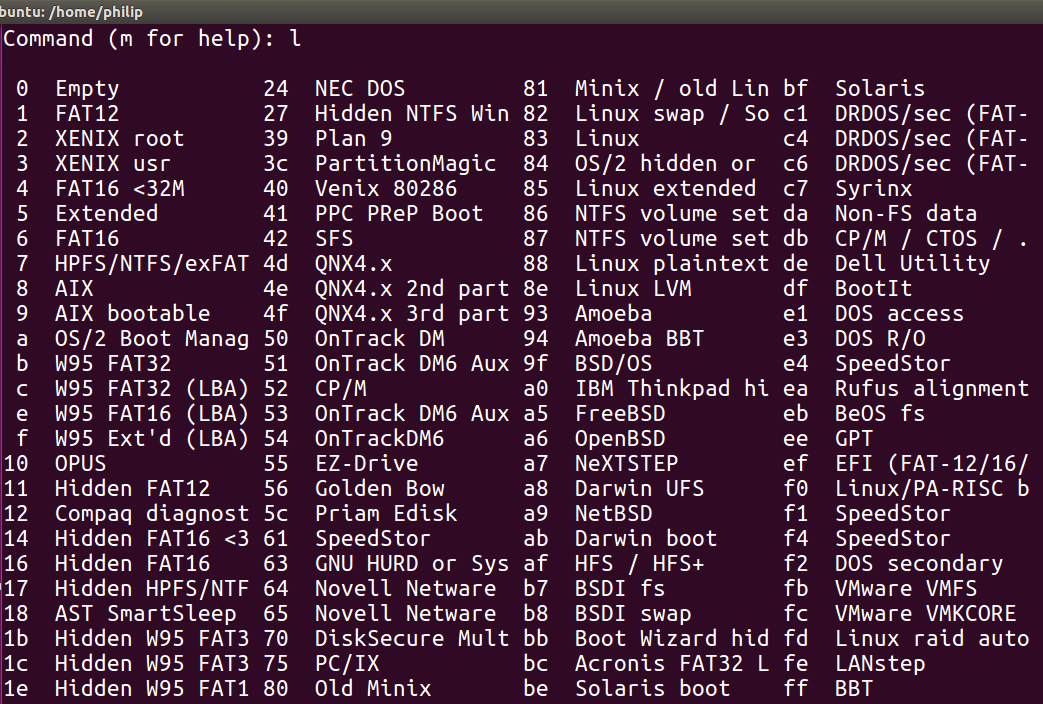The width and height of the screenshot is (1043, 704).
Task: Select 'OnTrackDM6' entry
Action: coord(379,439)
